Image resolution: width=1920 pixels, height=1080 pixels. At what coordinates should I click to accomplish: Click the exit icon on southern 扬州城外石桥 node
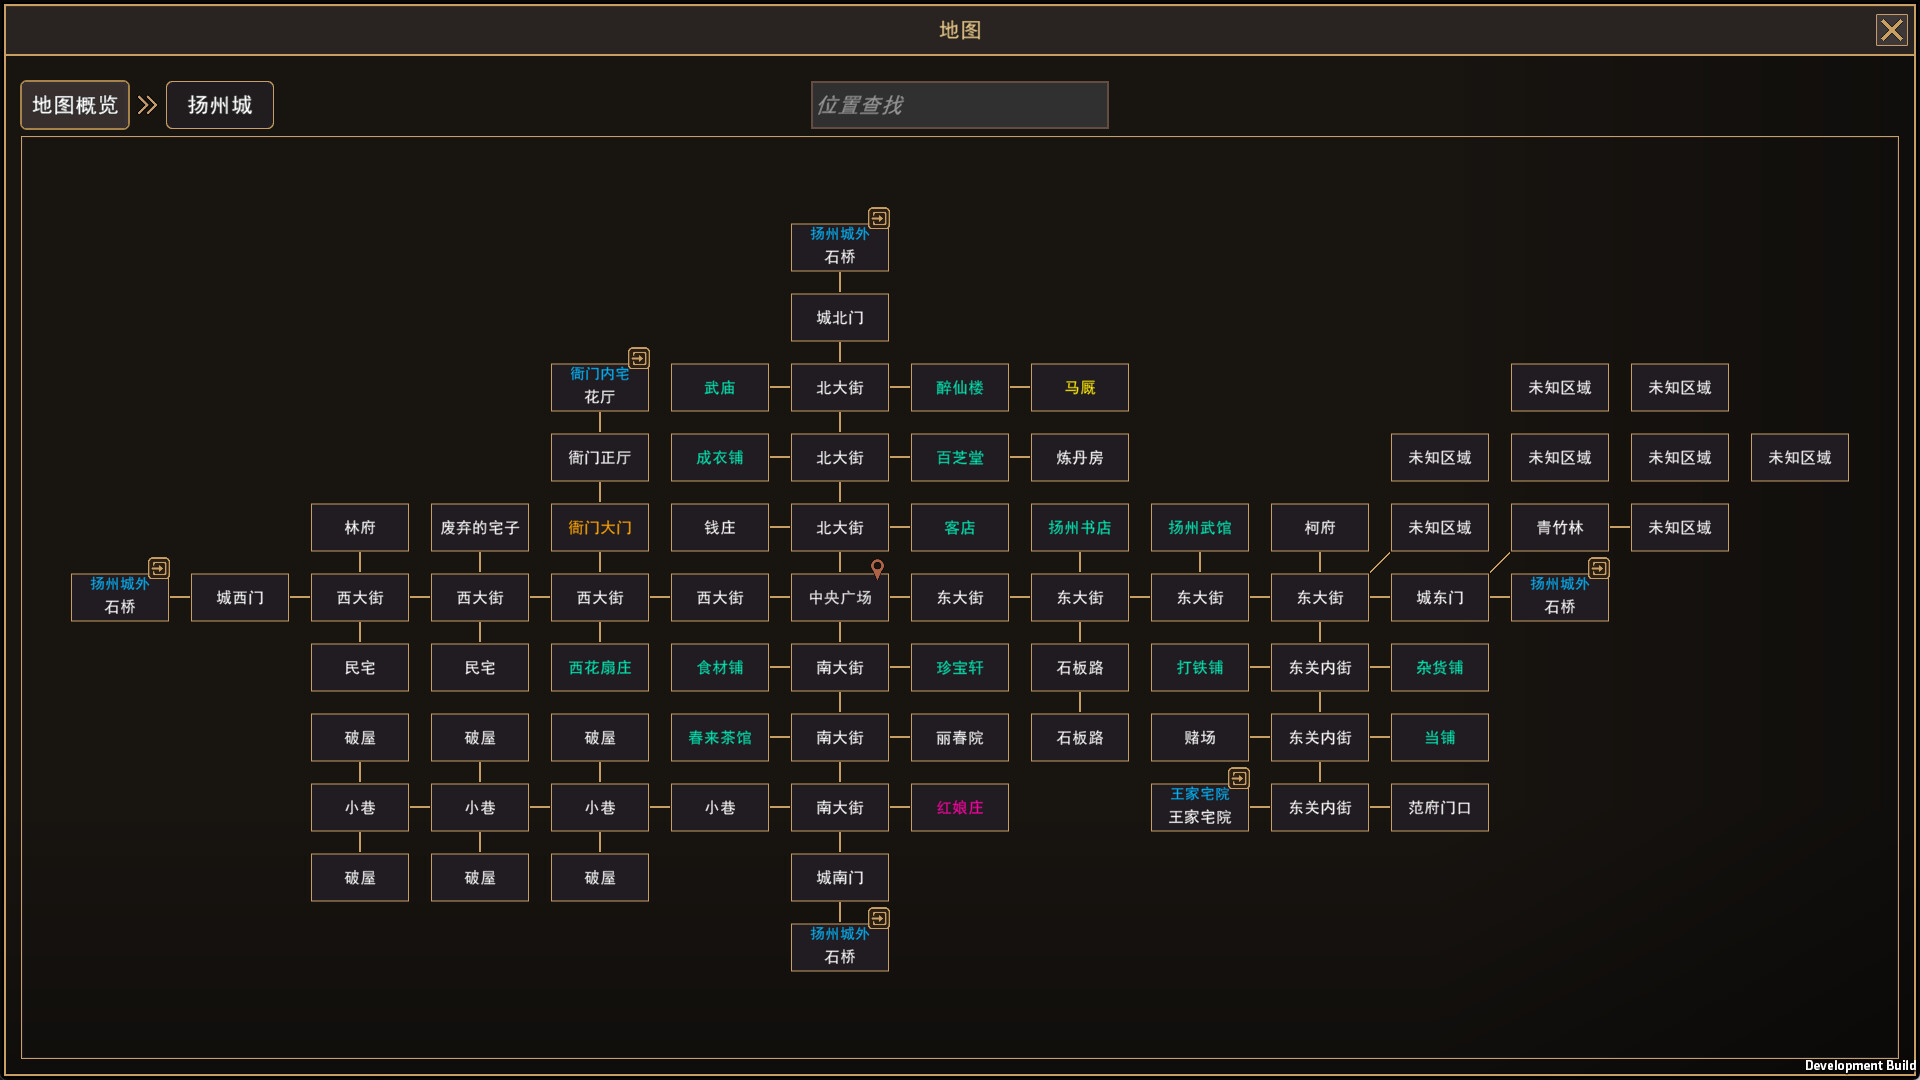(879, 918)
